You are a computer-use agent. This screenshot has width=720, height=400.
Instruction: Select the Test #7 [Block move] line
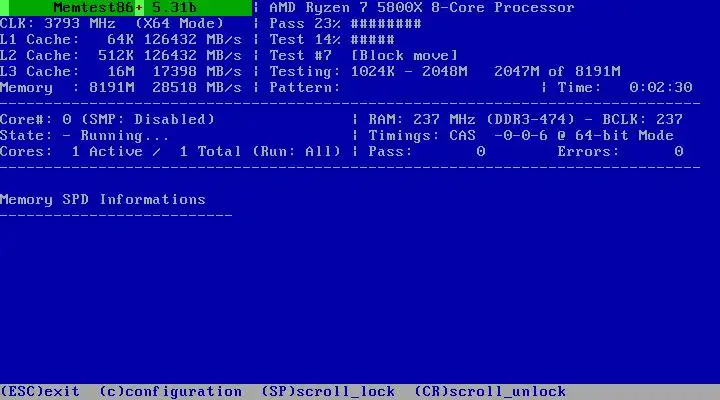tap(363, 56)
